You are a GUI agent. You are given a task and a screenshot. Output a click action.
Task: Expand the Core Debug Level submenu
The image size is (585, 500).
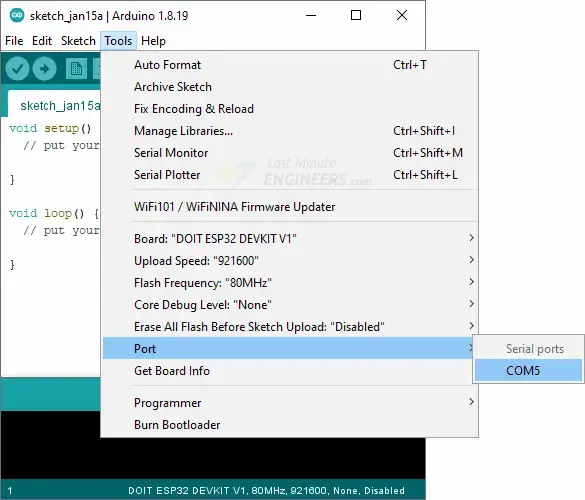pyautogui.click(x=290, y=304)
